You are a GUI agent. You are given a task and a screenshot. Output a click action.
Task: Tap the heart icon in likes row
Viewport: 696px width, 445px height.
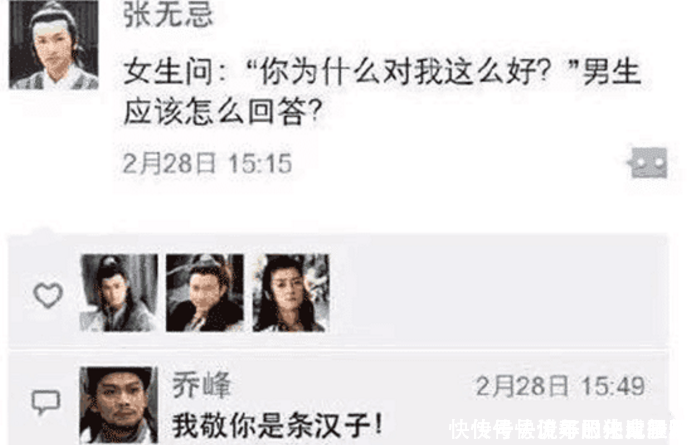click(x=48, y=295)
